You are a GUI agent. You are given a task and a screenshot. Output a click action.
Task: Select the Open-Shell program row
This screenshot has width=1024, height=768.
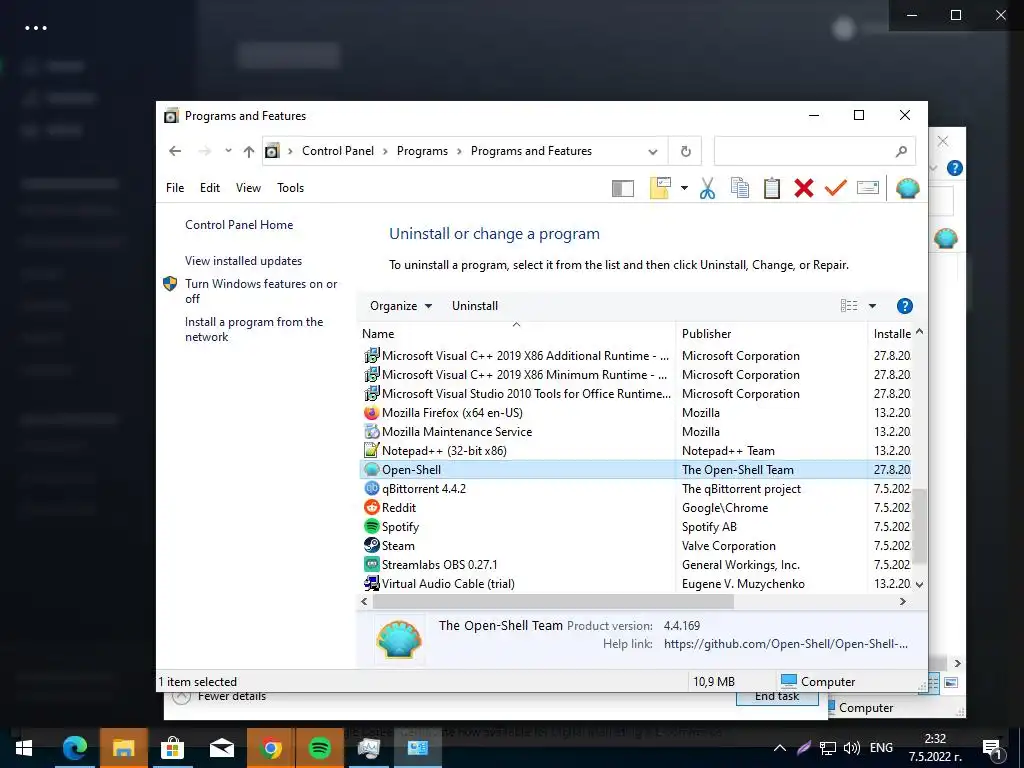coord(636,470)
